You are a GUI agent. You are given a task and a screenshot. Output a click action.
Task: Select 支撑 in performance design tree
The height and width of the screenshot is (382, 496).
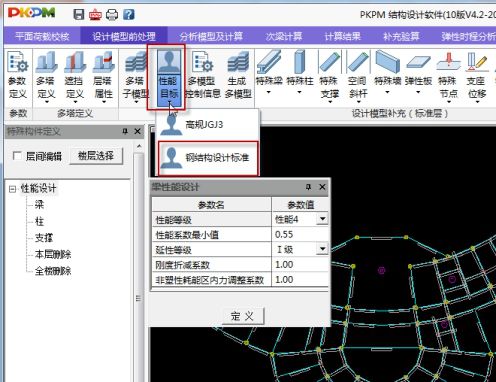click(44, 238)
